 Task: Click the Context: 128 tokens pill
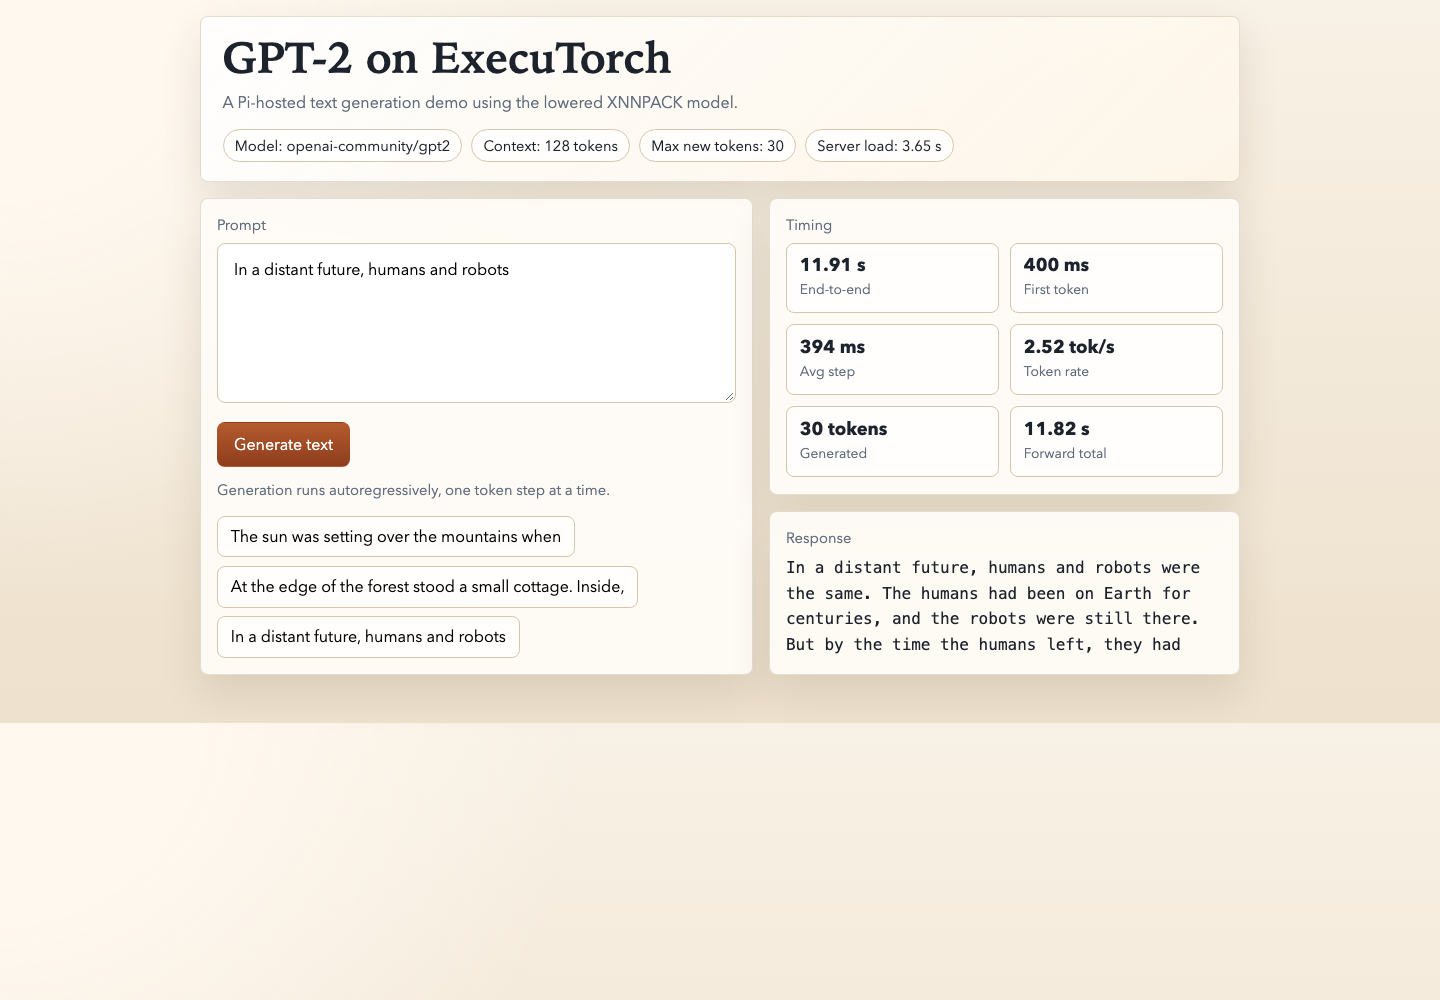pos(550,146)
